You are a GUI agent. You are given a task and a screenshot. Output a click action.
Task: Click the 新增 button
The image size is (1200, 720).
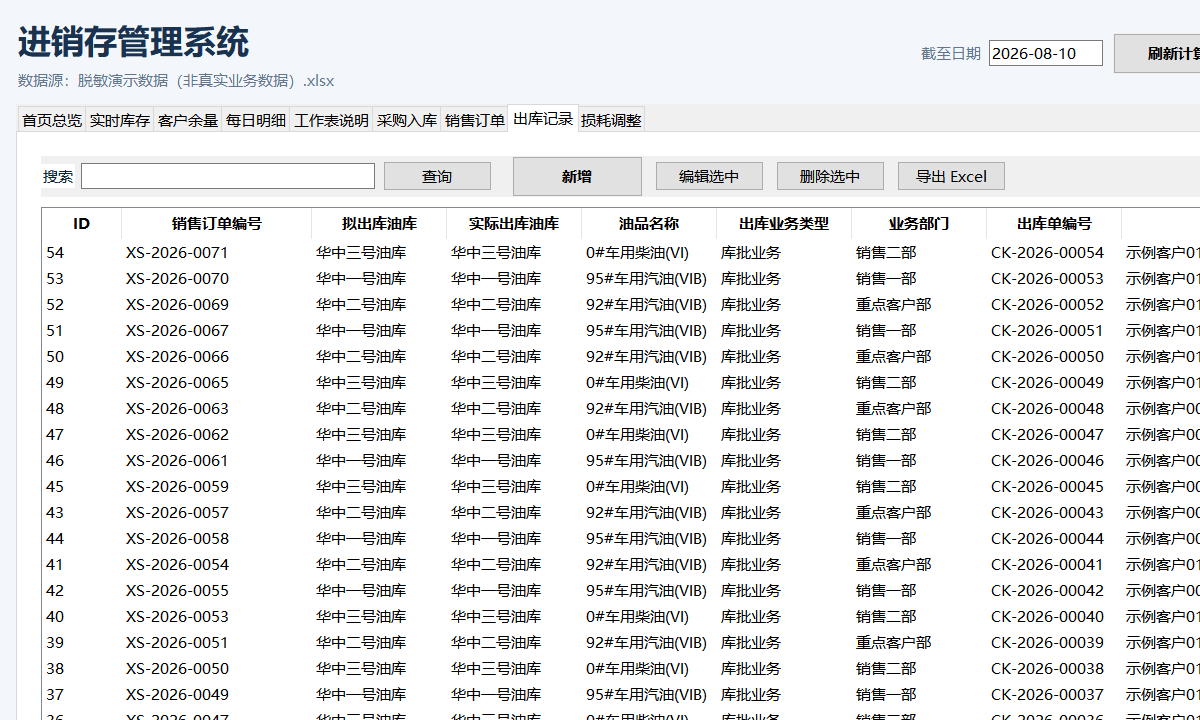(577, 176)
